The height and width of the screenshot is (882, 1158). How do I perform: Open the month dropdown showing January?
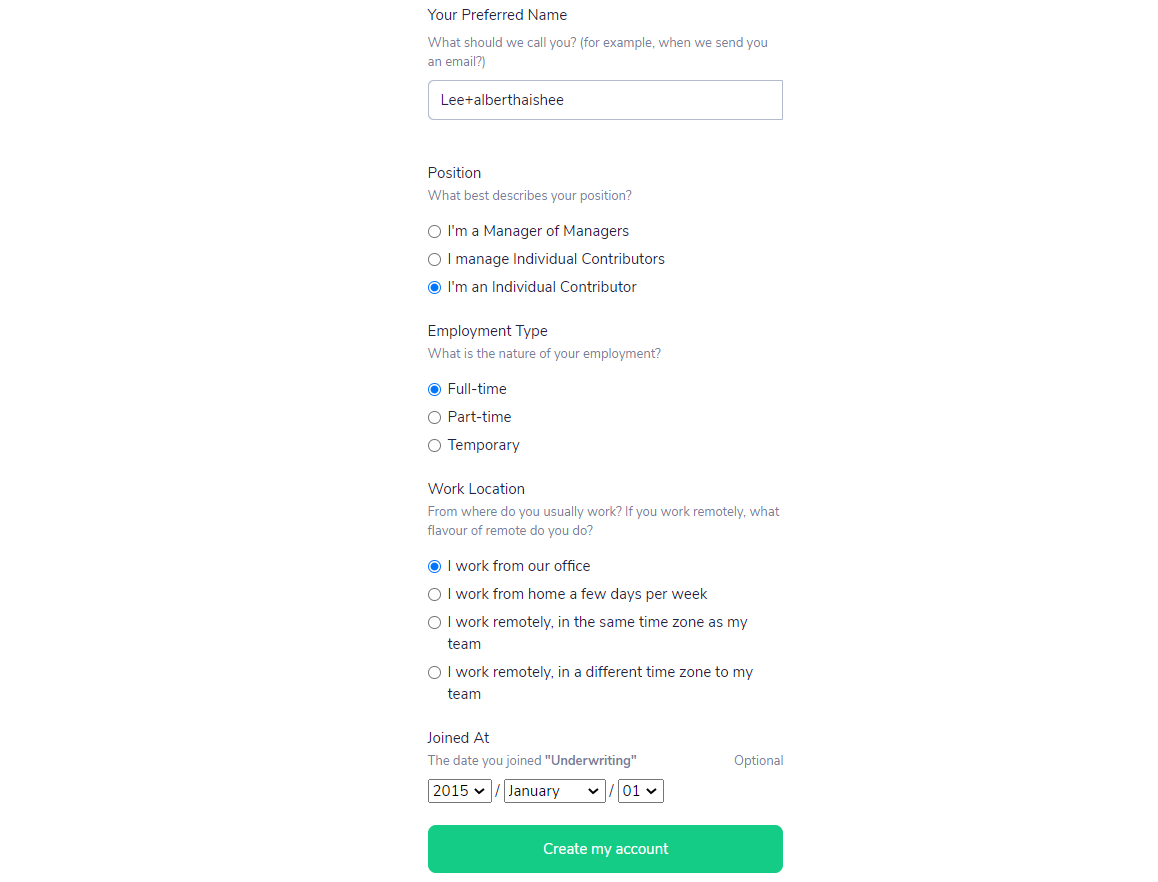[554, 791]
